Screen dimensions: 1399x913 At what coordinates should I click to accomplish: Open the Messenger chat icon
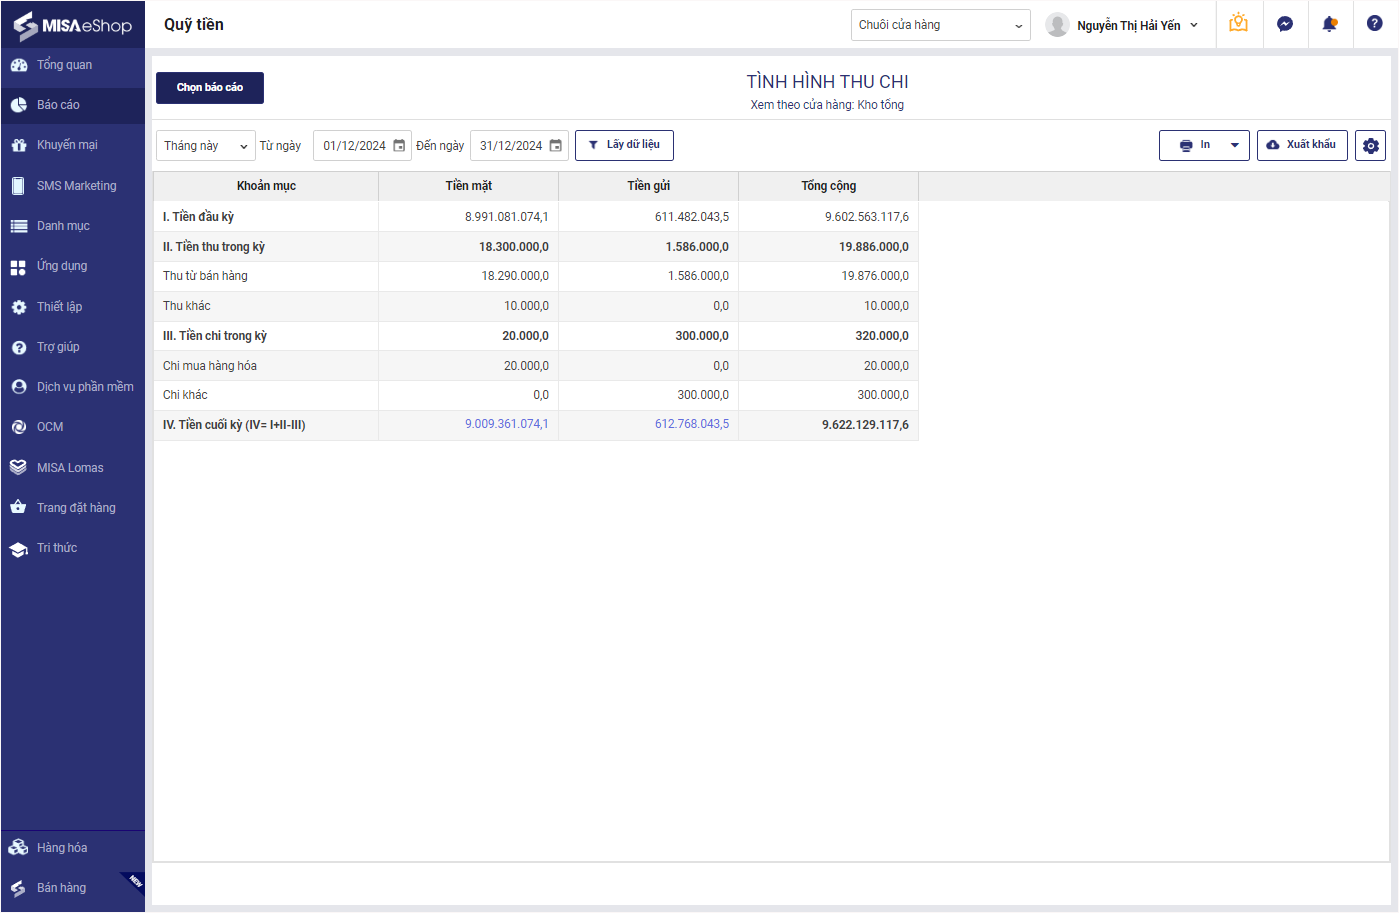(1285, 24)
